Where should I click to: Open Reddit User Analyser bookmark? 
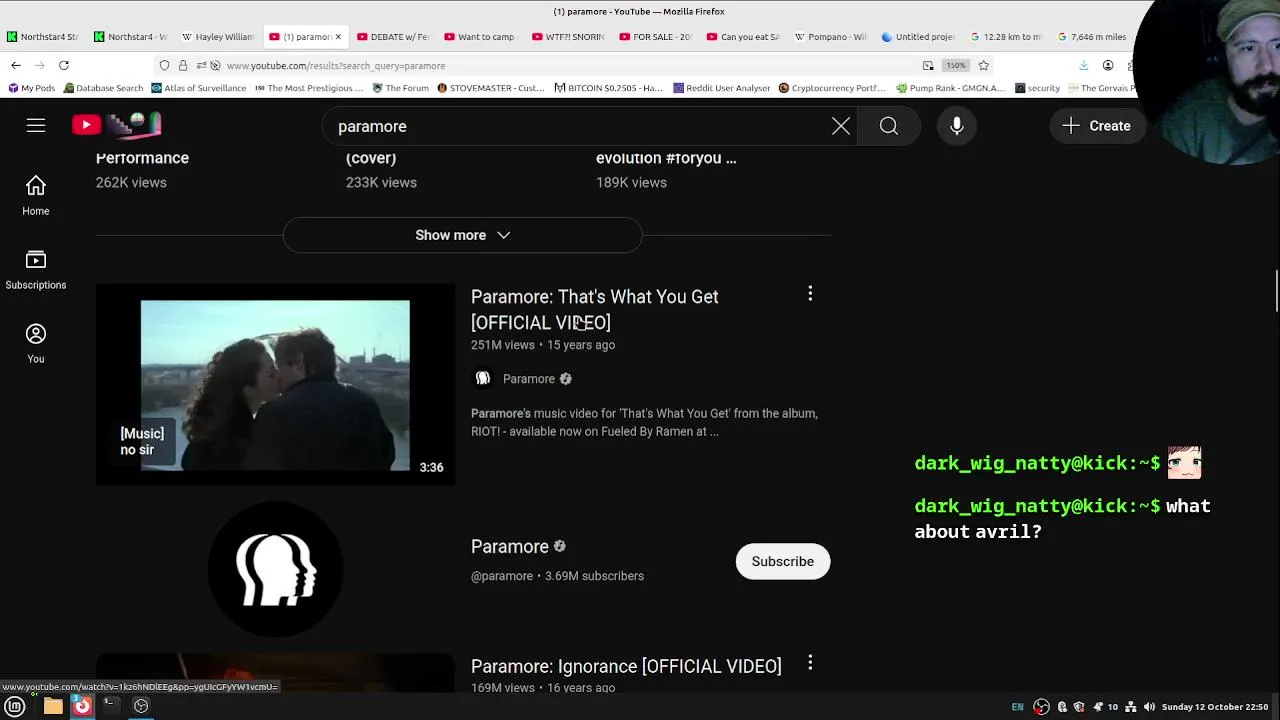(x=722, y=88)
